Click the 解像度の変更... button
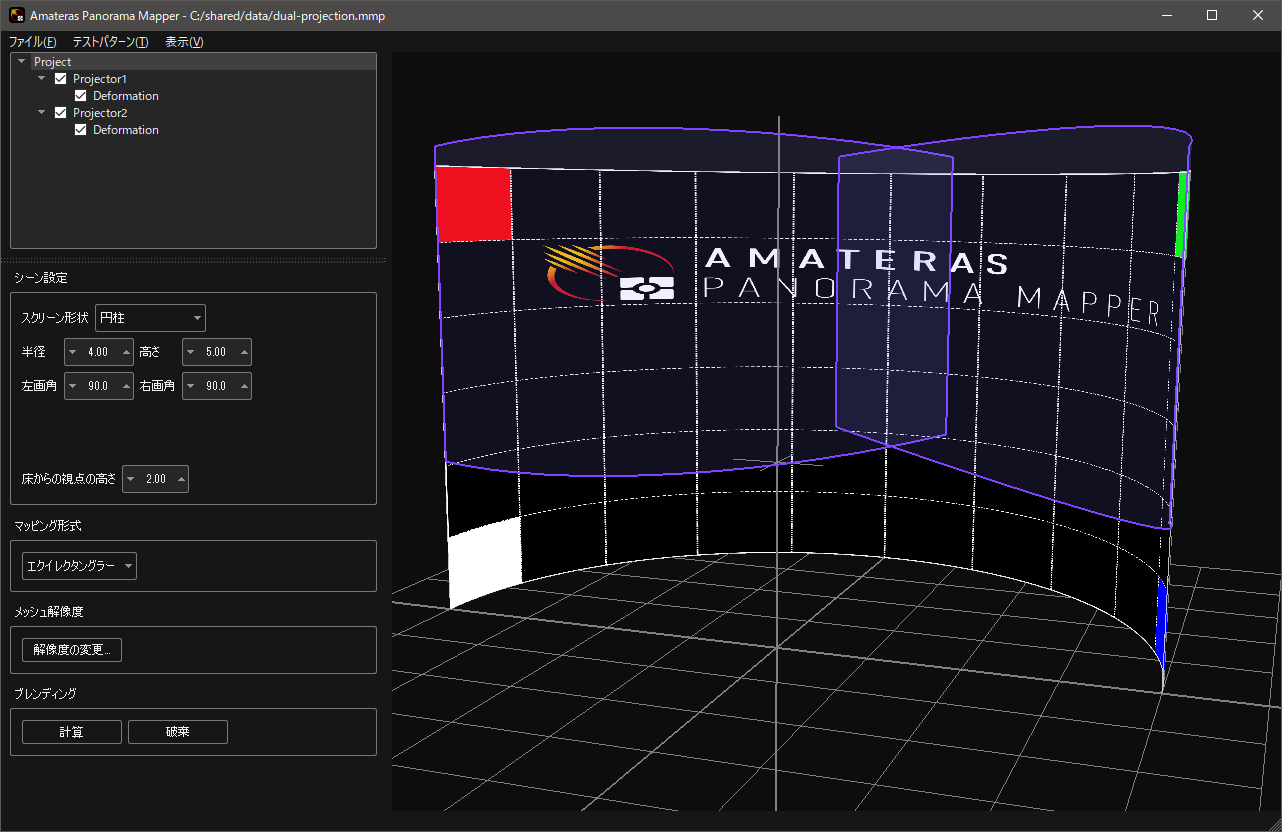The height and width of the screenshot is (832, 1282). pos(72,650)
